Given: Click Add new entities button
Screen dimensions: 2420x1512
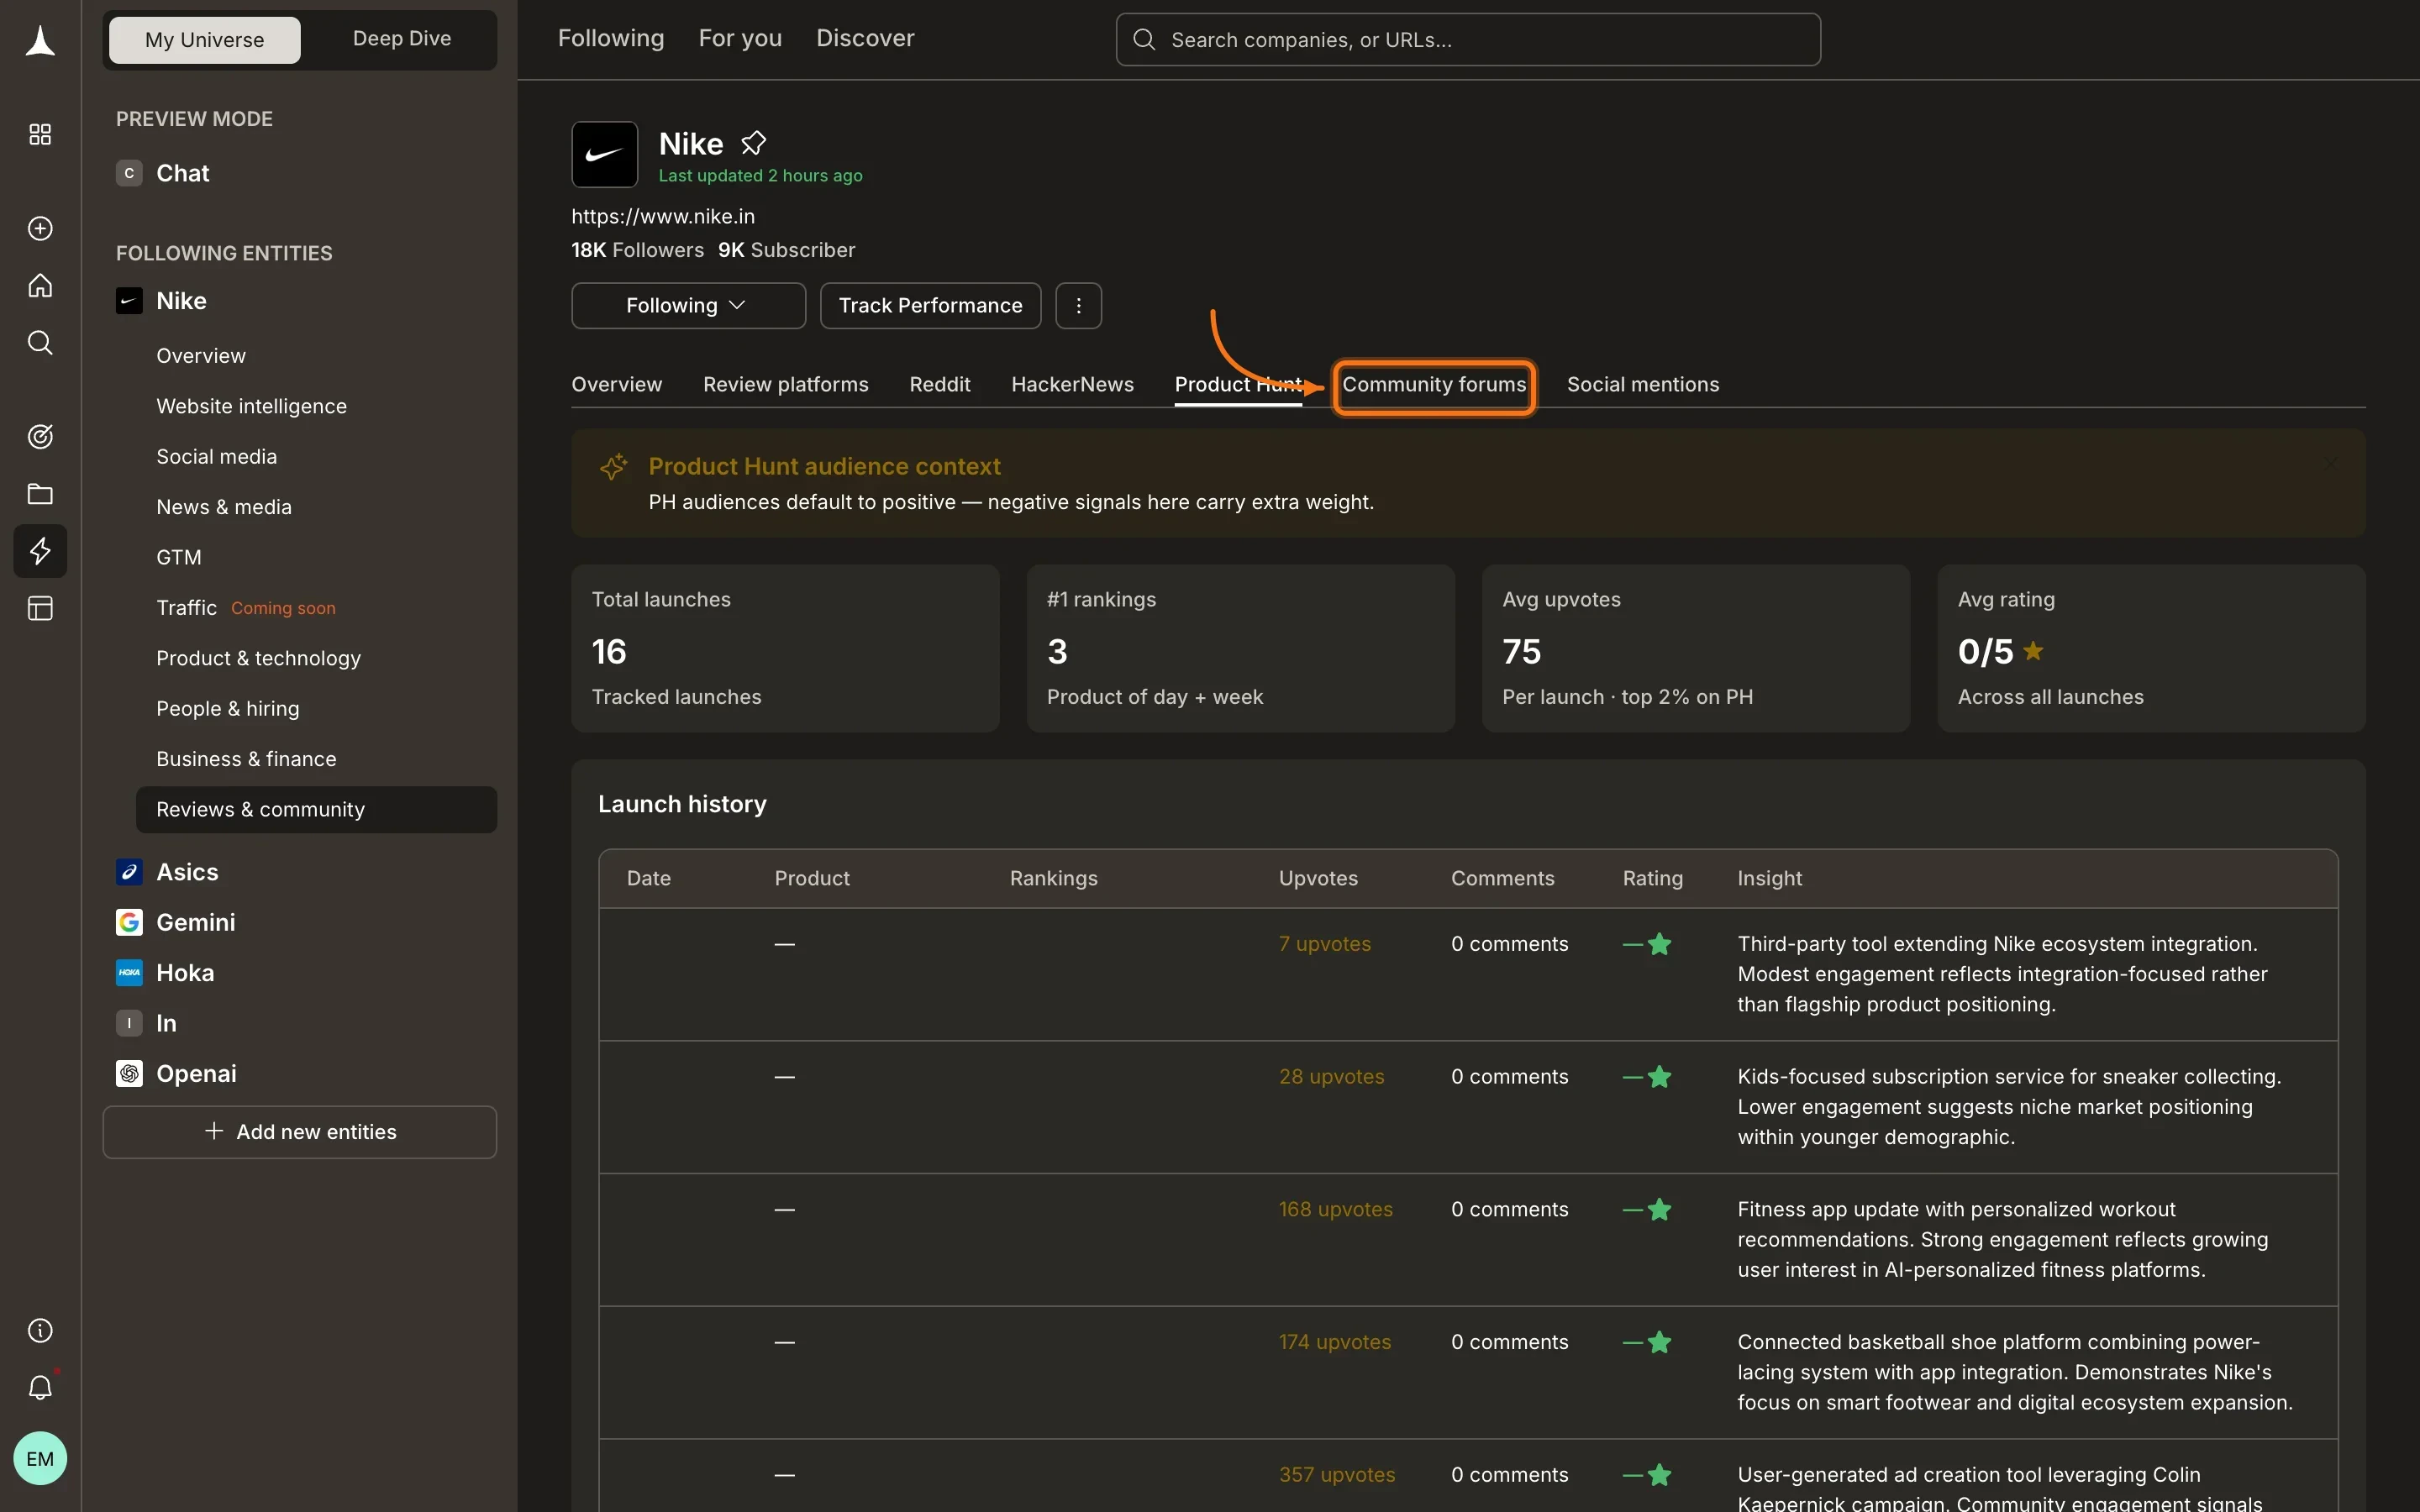Looking at the screenshot, I should [300, 1132].
